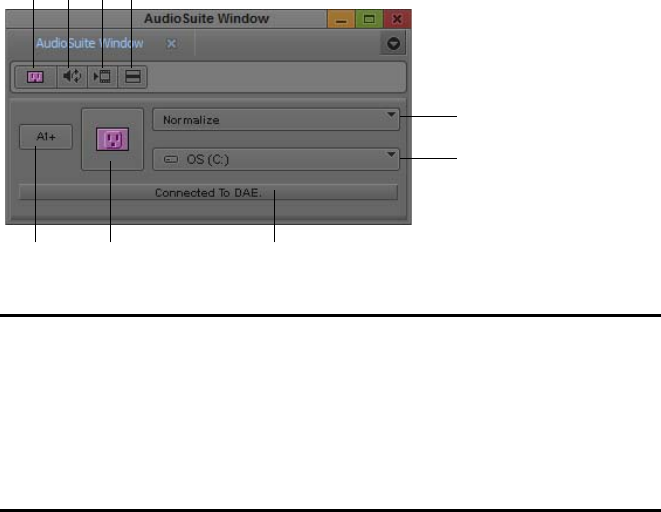Open the OS (C:) target drive menu
The height and width of the screenshot is (512, 661).
coord(276,159)
